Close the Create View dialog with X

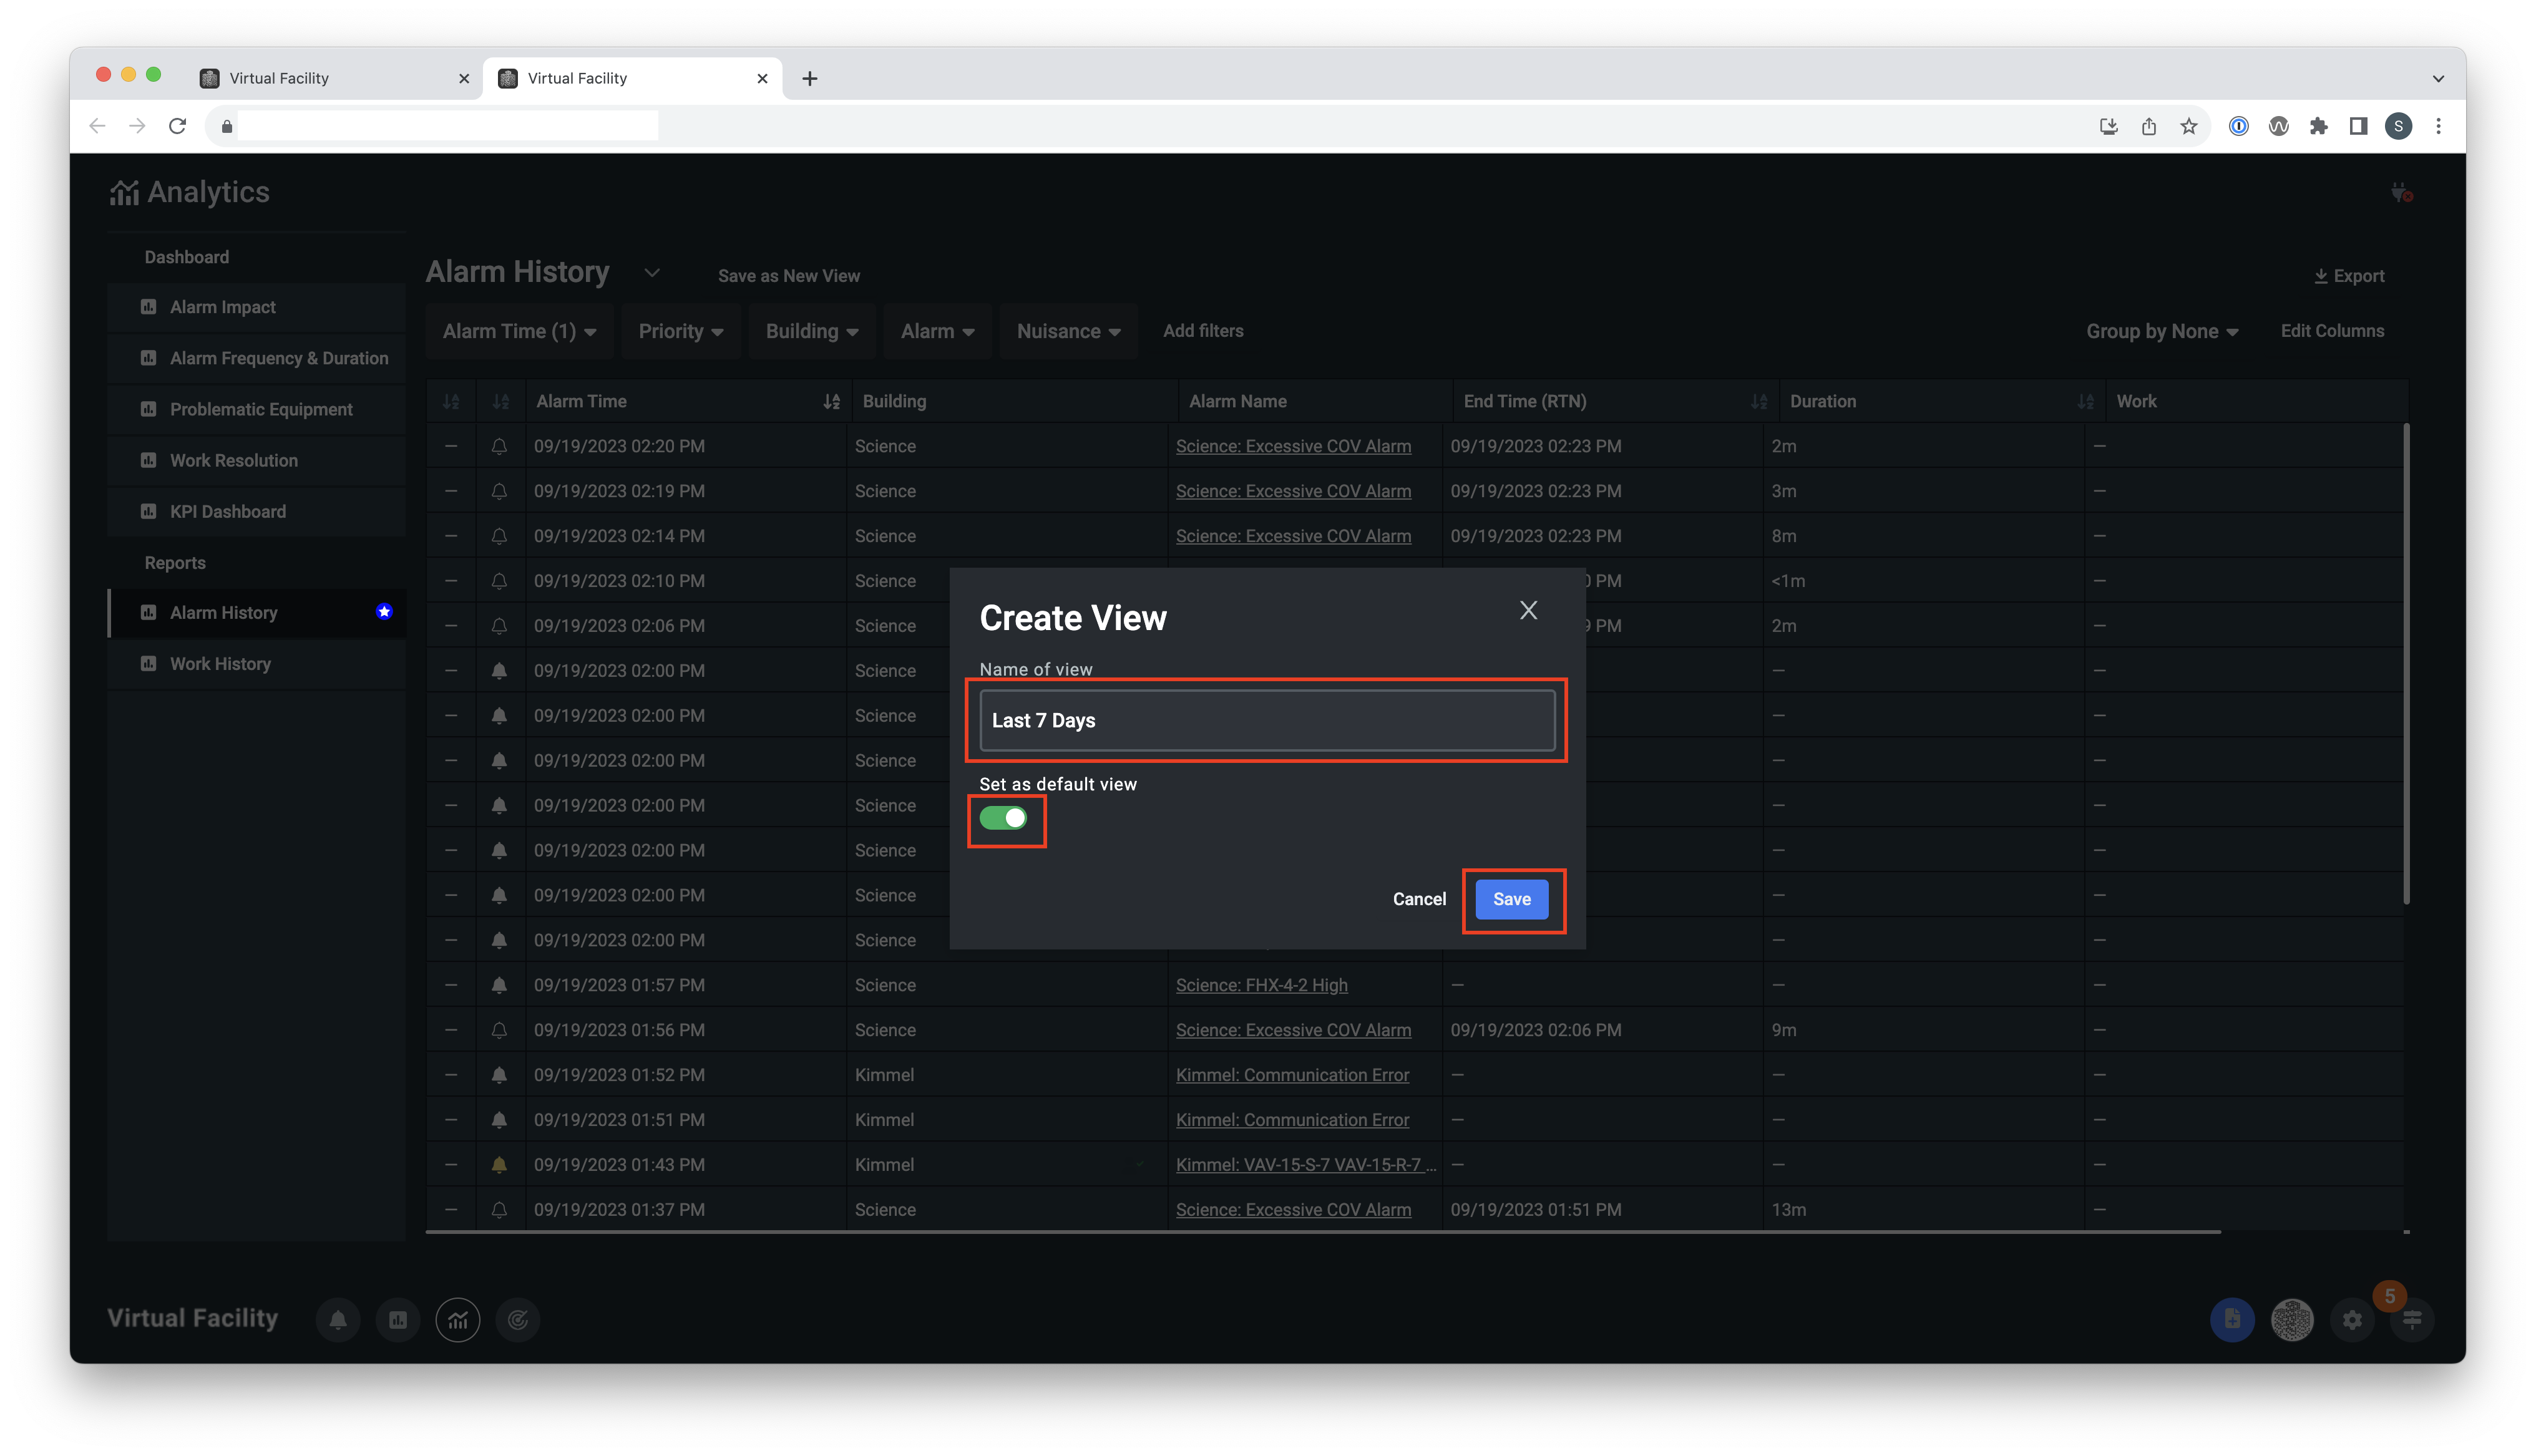point(1528,610)
